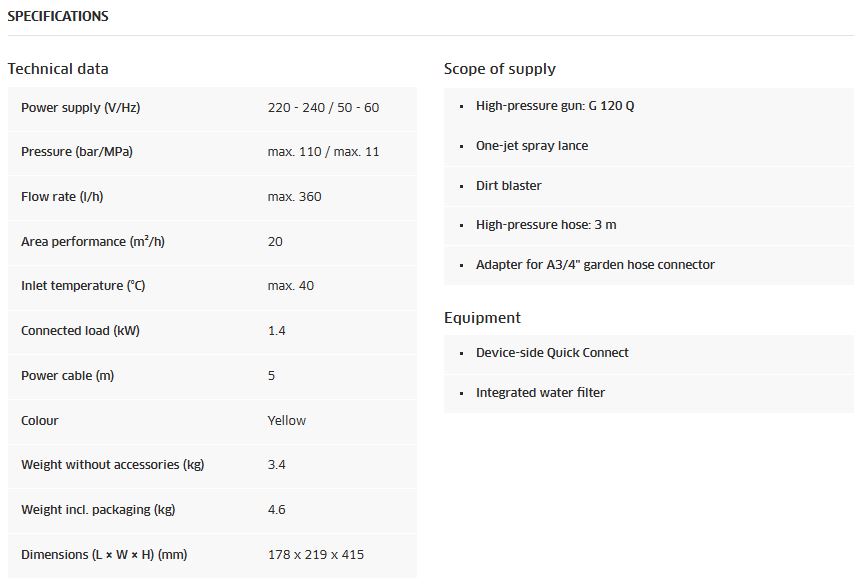This screenshot has height=587, width=865.
Task: Click the max. 110 / max. 11 pressure value
Action: [x=323, y=152]
